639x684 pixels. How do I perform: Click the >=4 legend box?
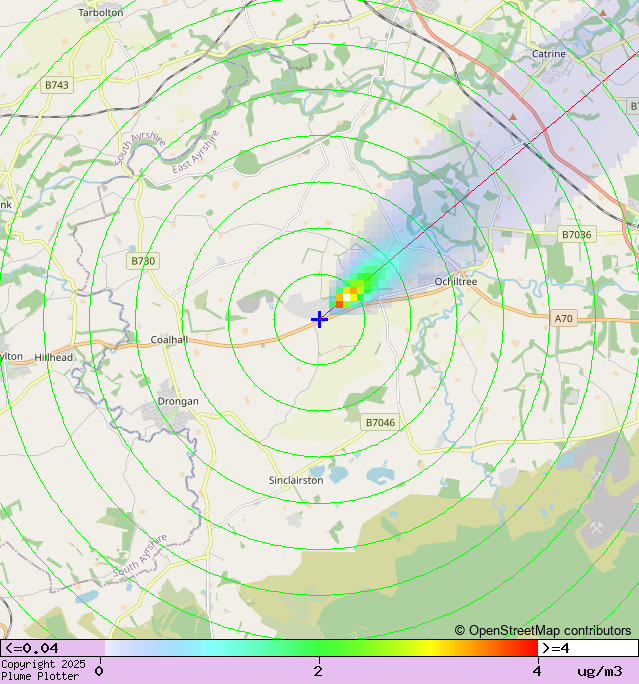(x=588, y=648)
